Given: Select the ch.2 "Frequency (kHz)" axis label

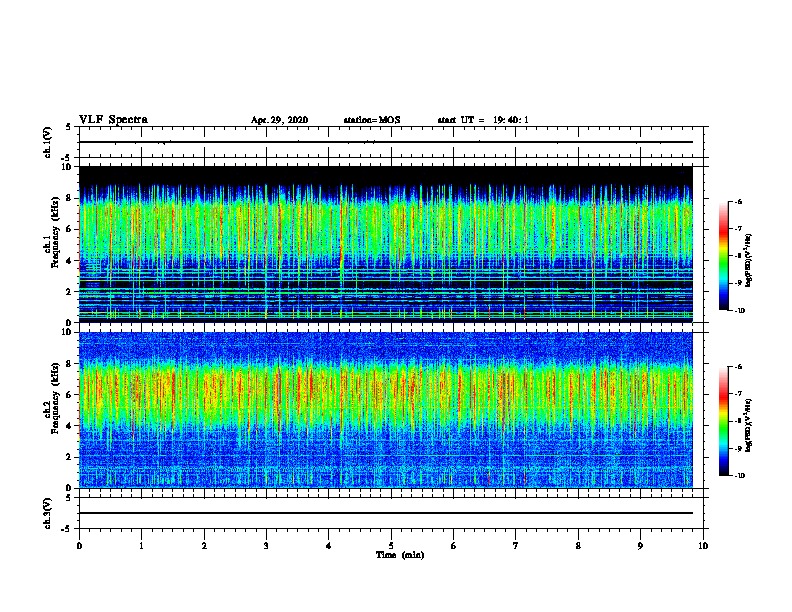Looking at the screenshot, I should point(55,398).
